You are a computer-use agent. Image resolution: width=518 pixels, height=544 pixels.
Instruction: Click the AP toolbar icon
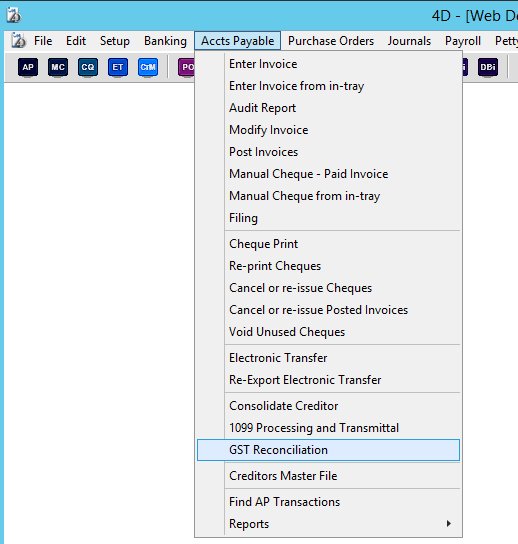(x=28, y=67)
